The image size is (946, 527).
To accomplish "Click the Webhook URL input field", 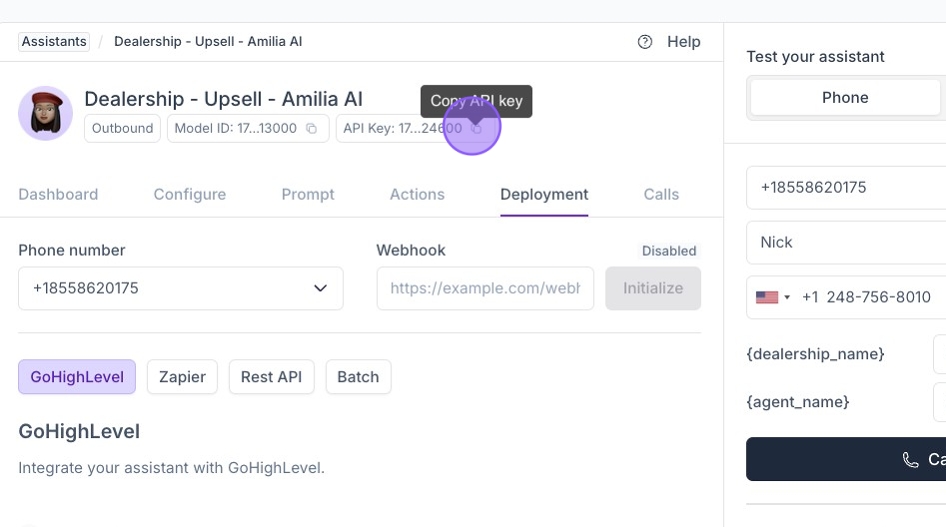I will click(x=485, y=288).
